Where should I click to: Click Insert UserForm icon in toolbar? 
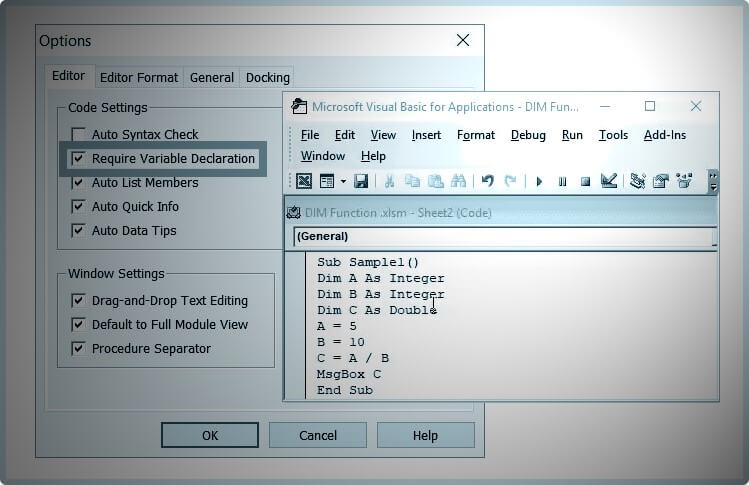click(x=327, y=181)
